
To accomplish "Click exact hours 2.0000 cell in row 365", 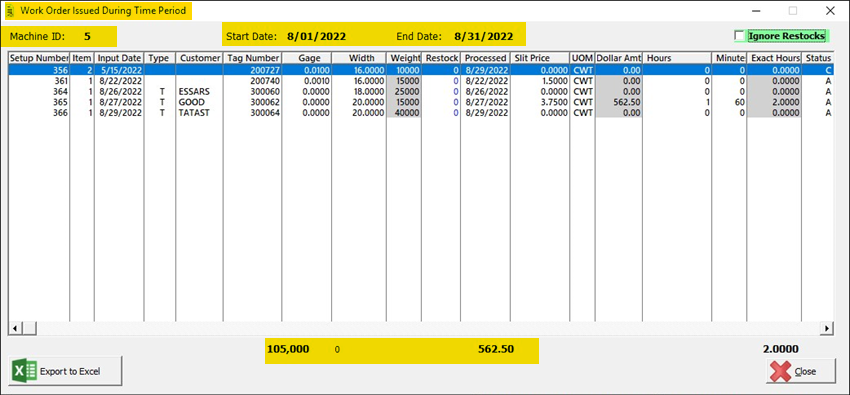I will (x=774, y=102).
